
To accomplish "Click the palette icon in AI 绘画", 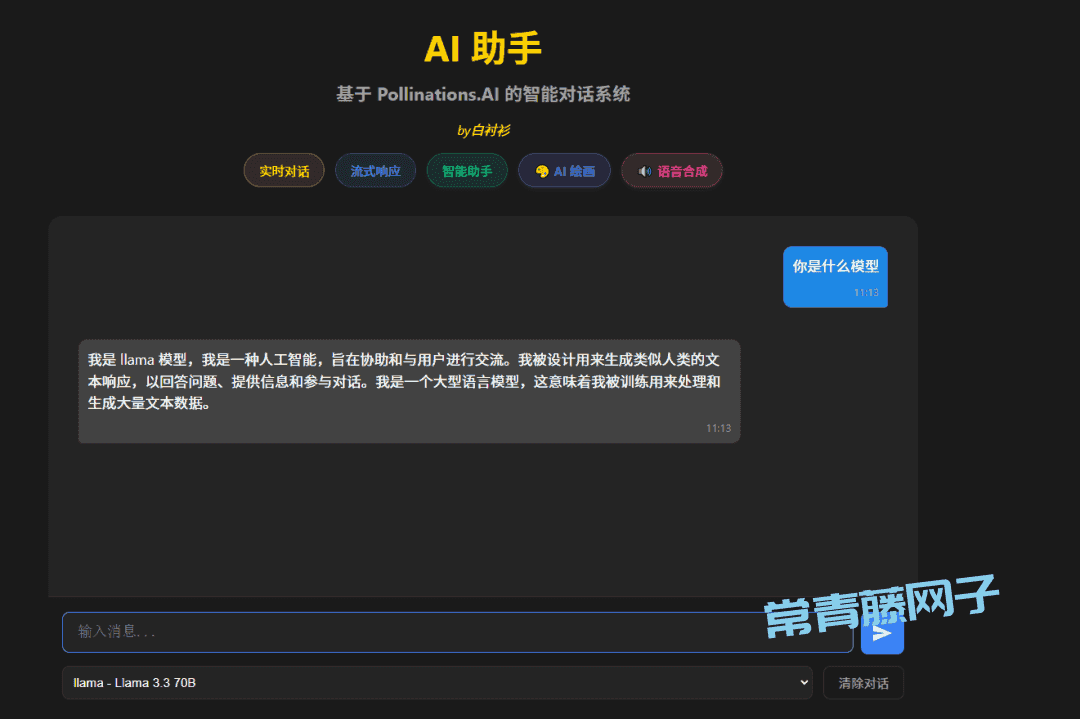I will (542, 171).
